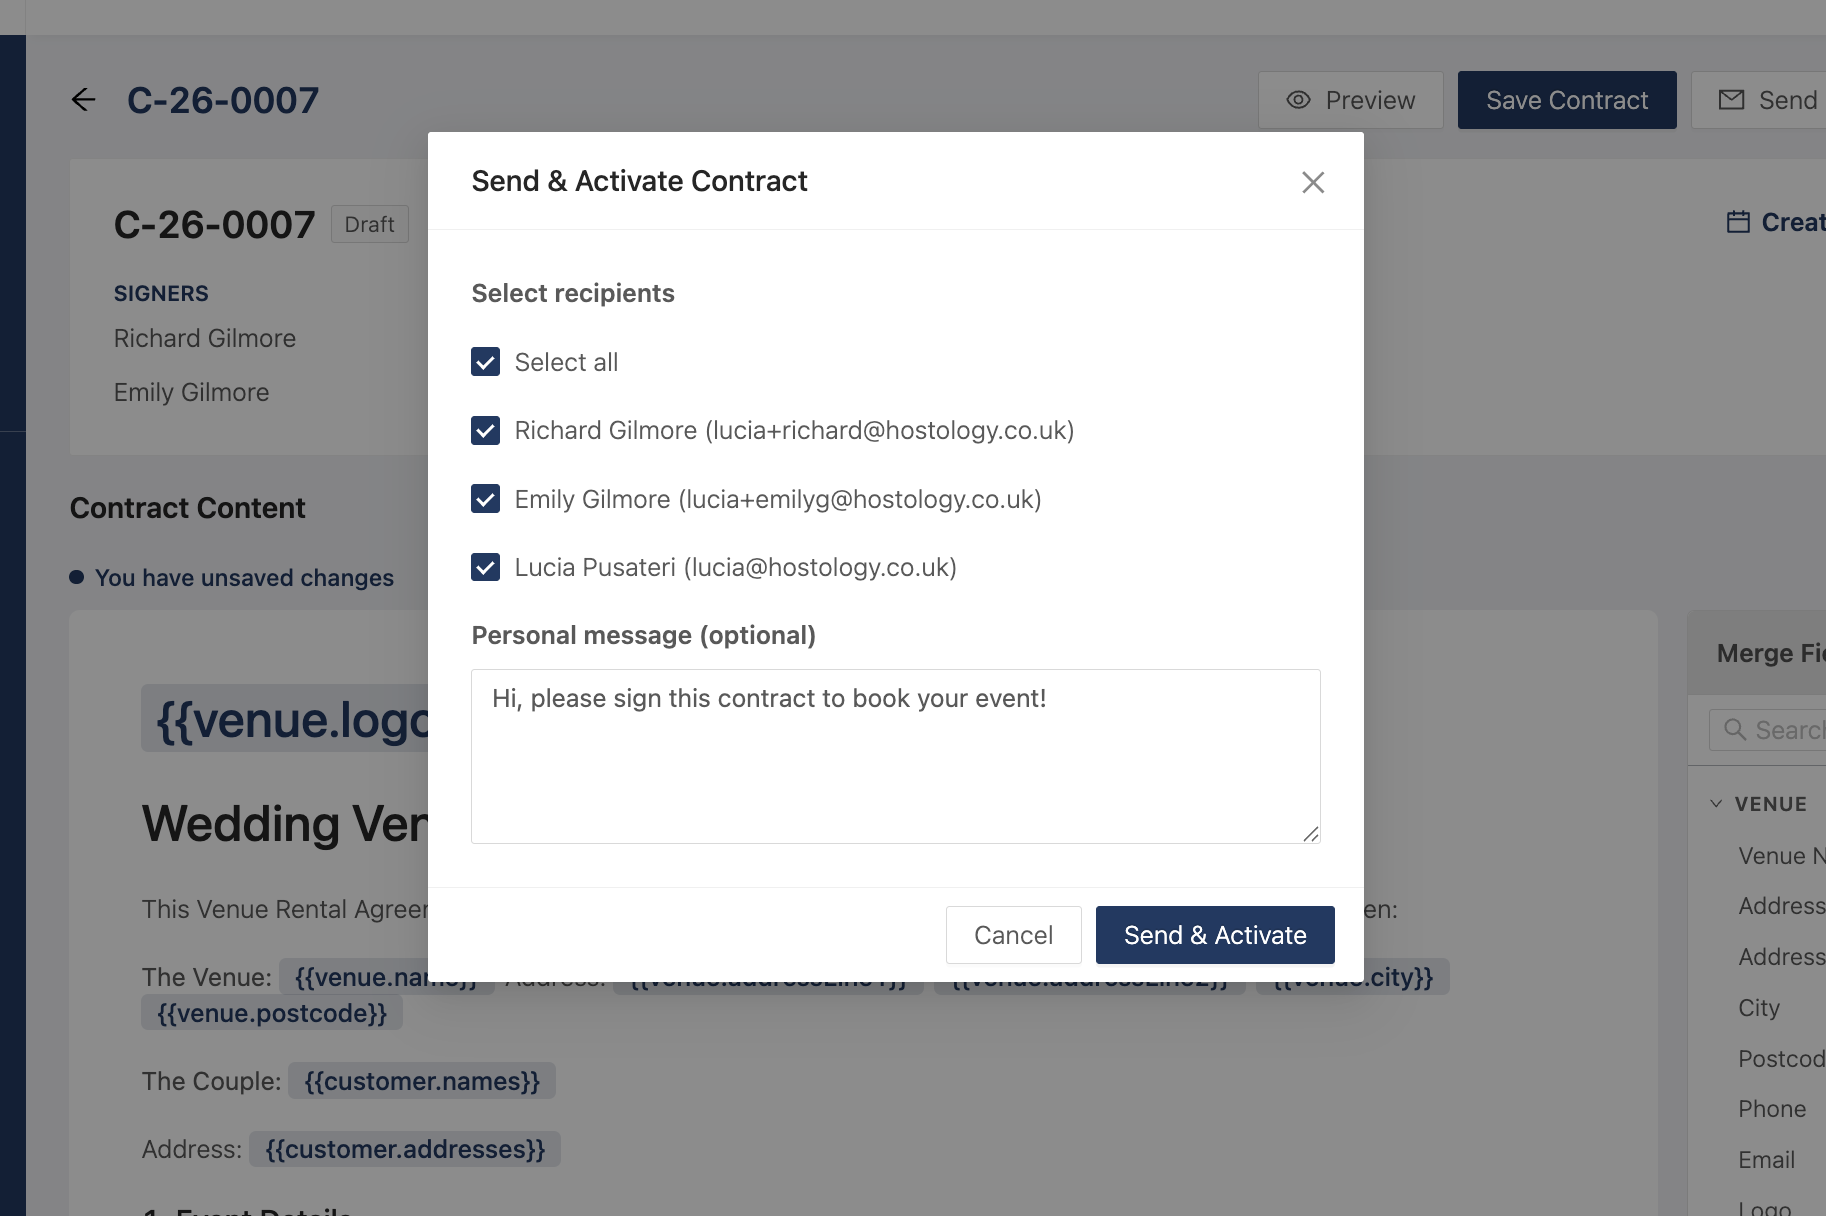This screenshot has height=1216, width=1826.
Task: Click the envelope icon on Send button
Action: 1731,100
